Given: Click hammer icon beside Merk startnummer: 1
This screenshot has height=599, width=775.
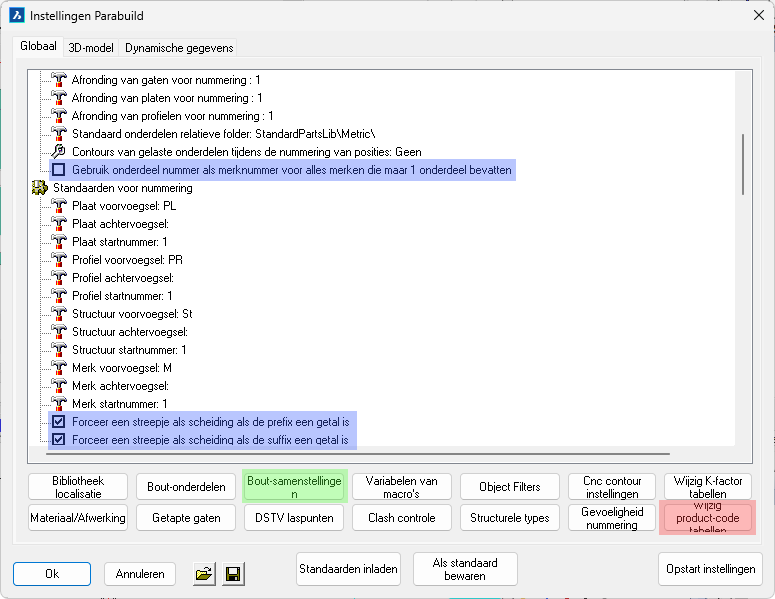Looking at the screenshot, I should coord(58,404).
